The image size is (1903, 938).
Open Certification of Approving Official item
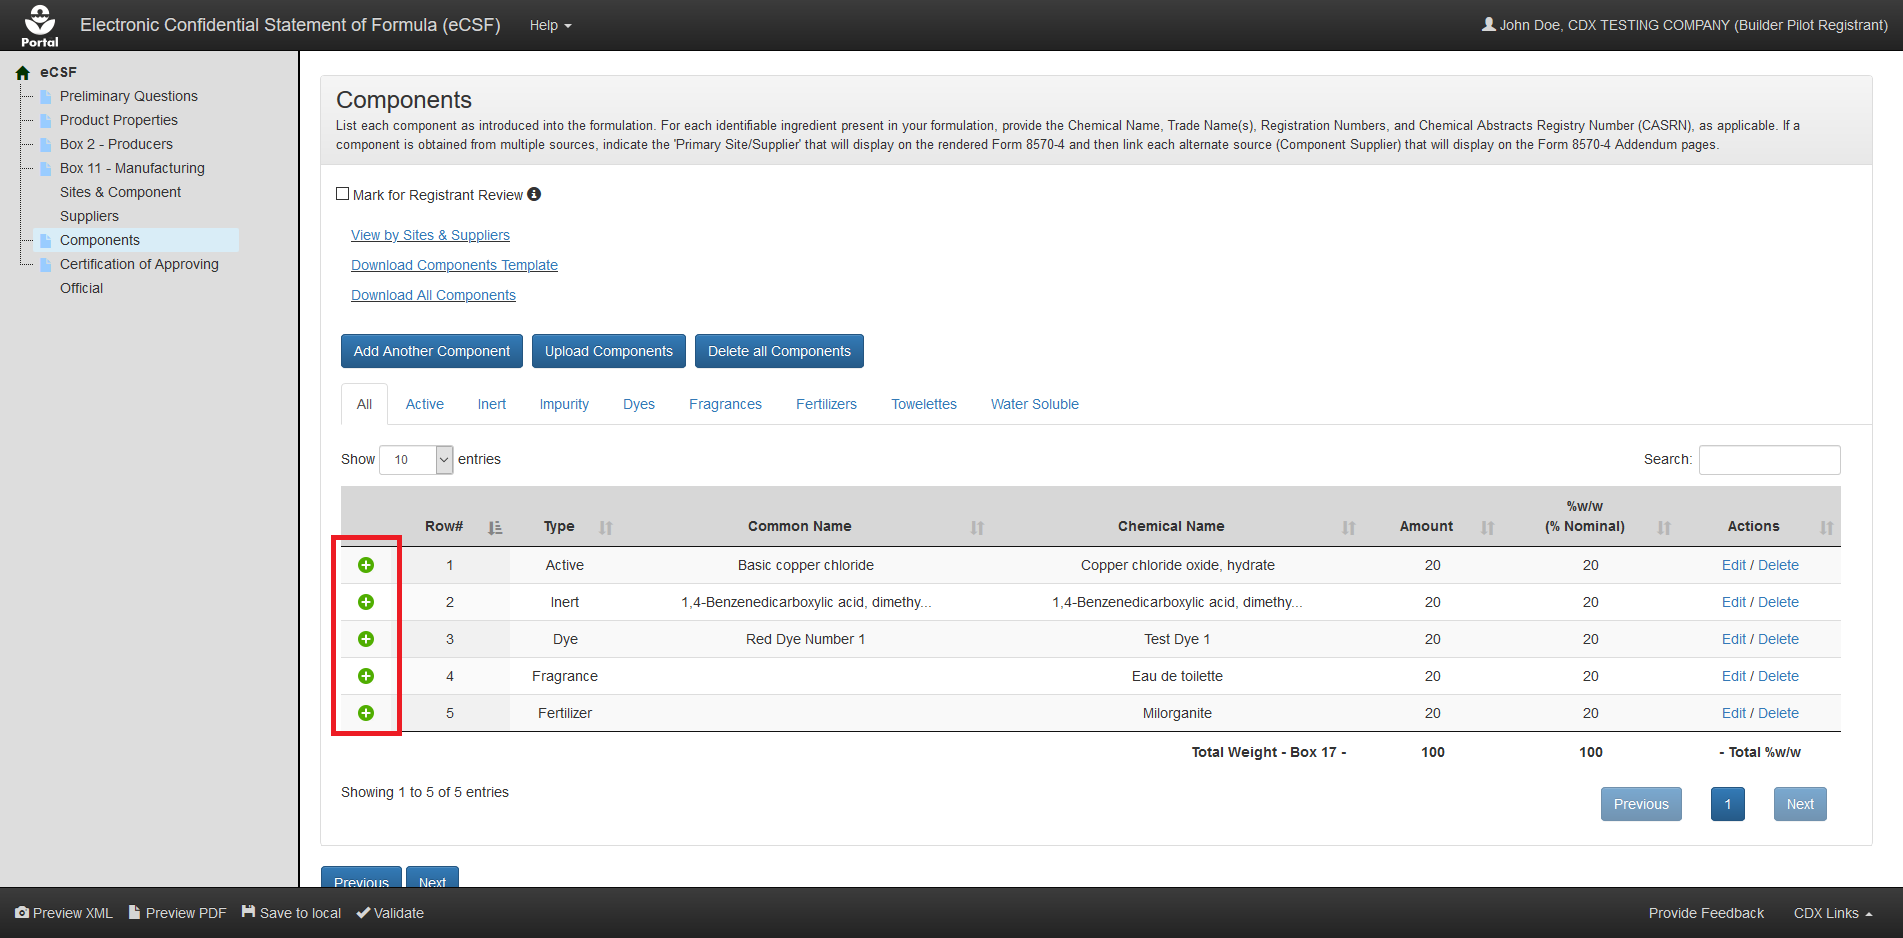[139, 276]
